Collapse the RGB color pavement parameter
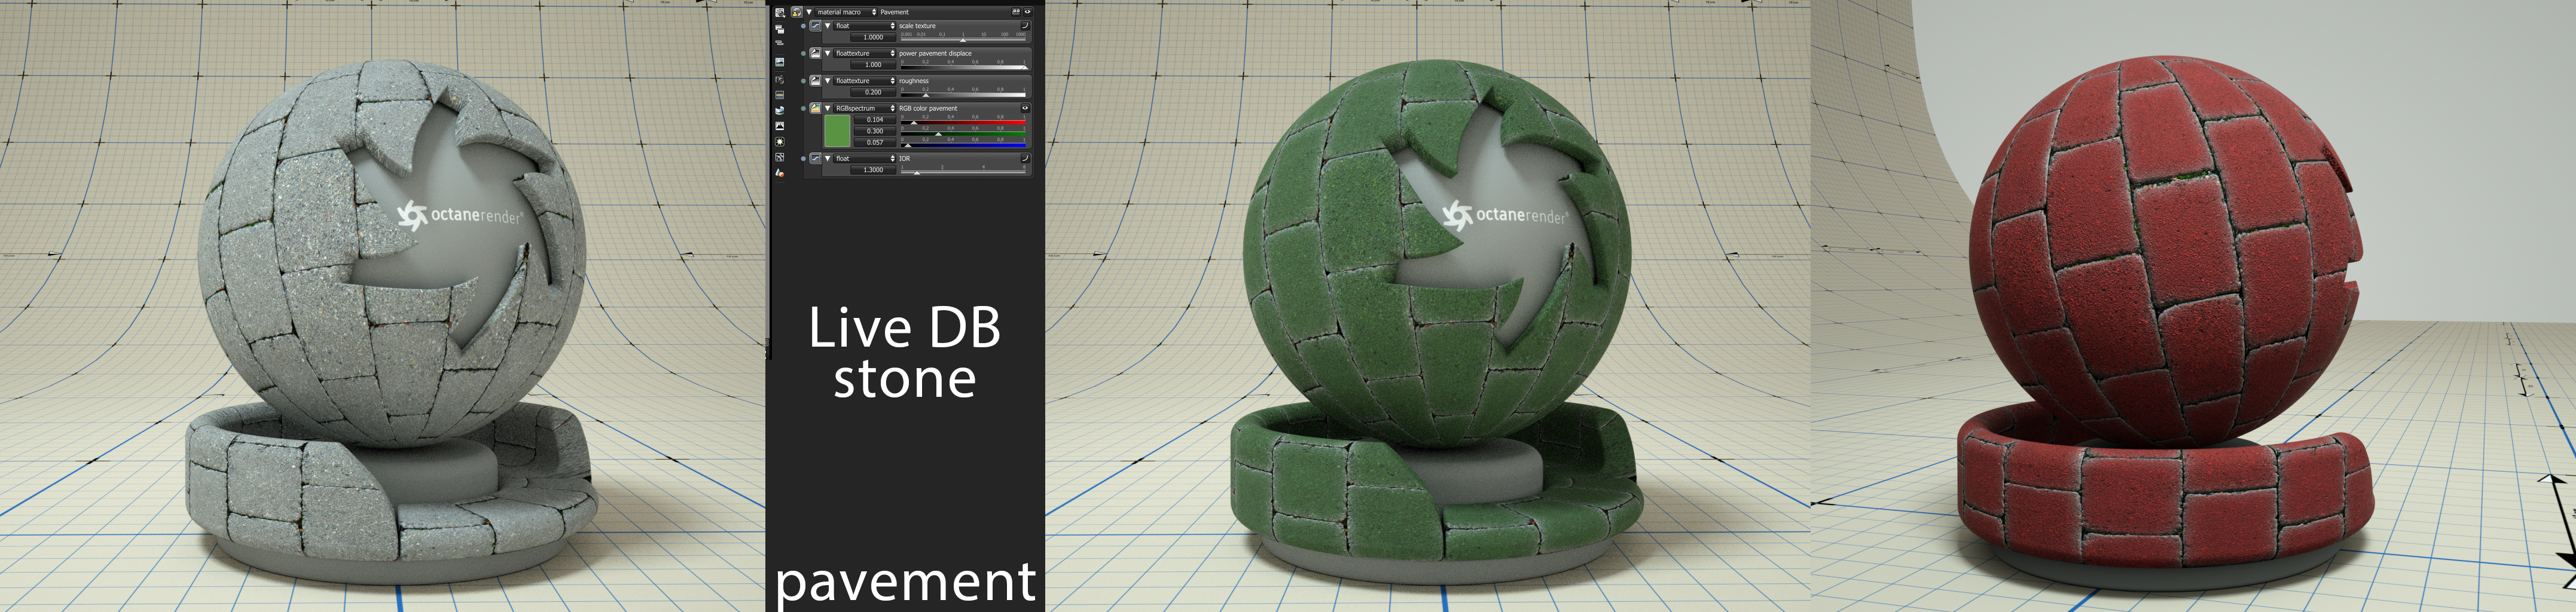This screenshot has width=2576, height=612. pos(828,108)
